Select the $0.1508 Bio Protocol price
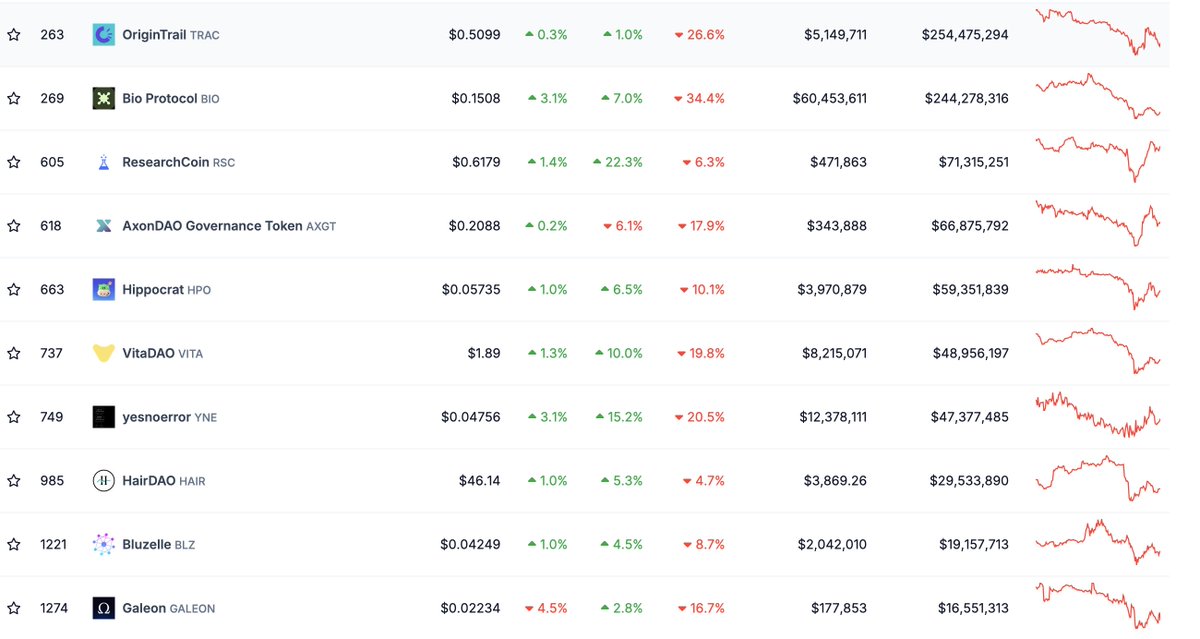The image size is (1200, 639). (475, 99)
